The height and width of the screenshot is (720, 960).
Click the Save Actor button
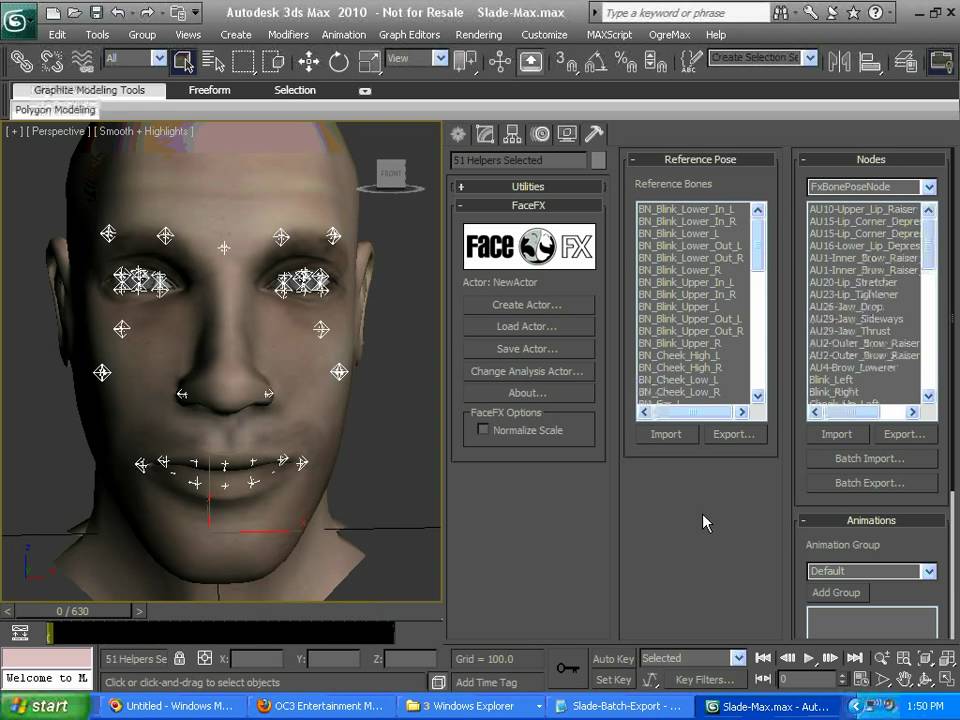(x=528, y=349)
